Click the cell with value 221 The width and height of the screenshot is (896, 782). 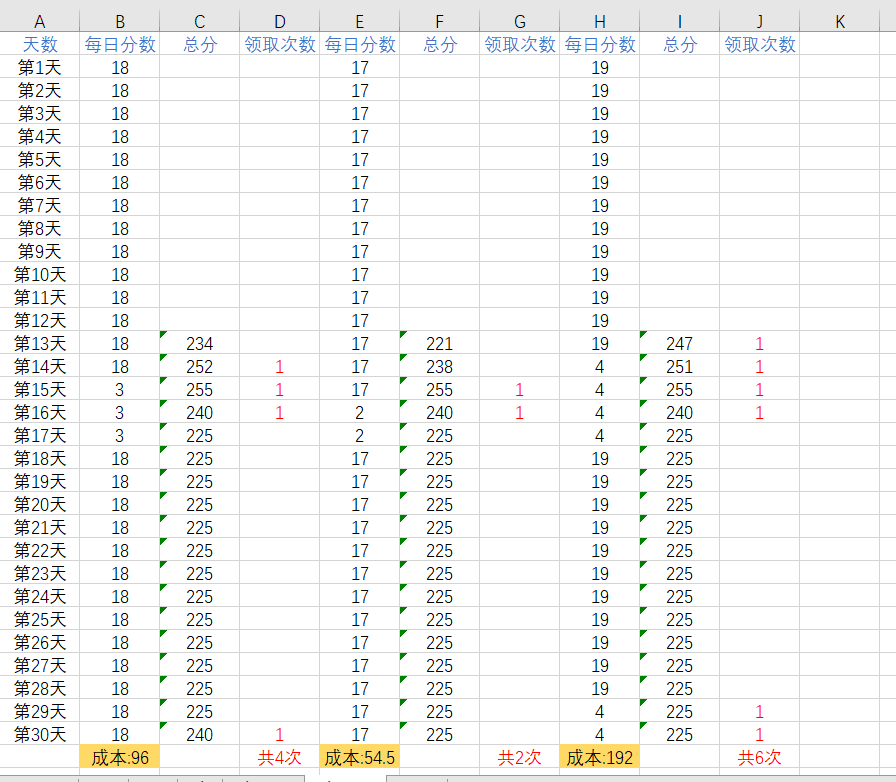click(x=440, y=343)
